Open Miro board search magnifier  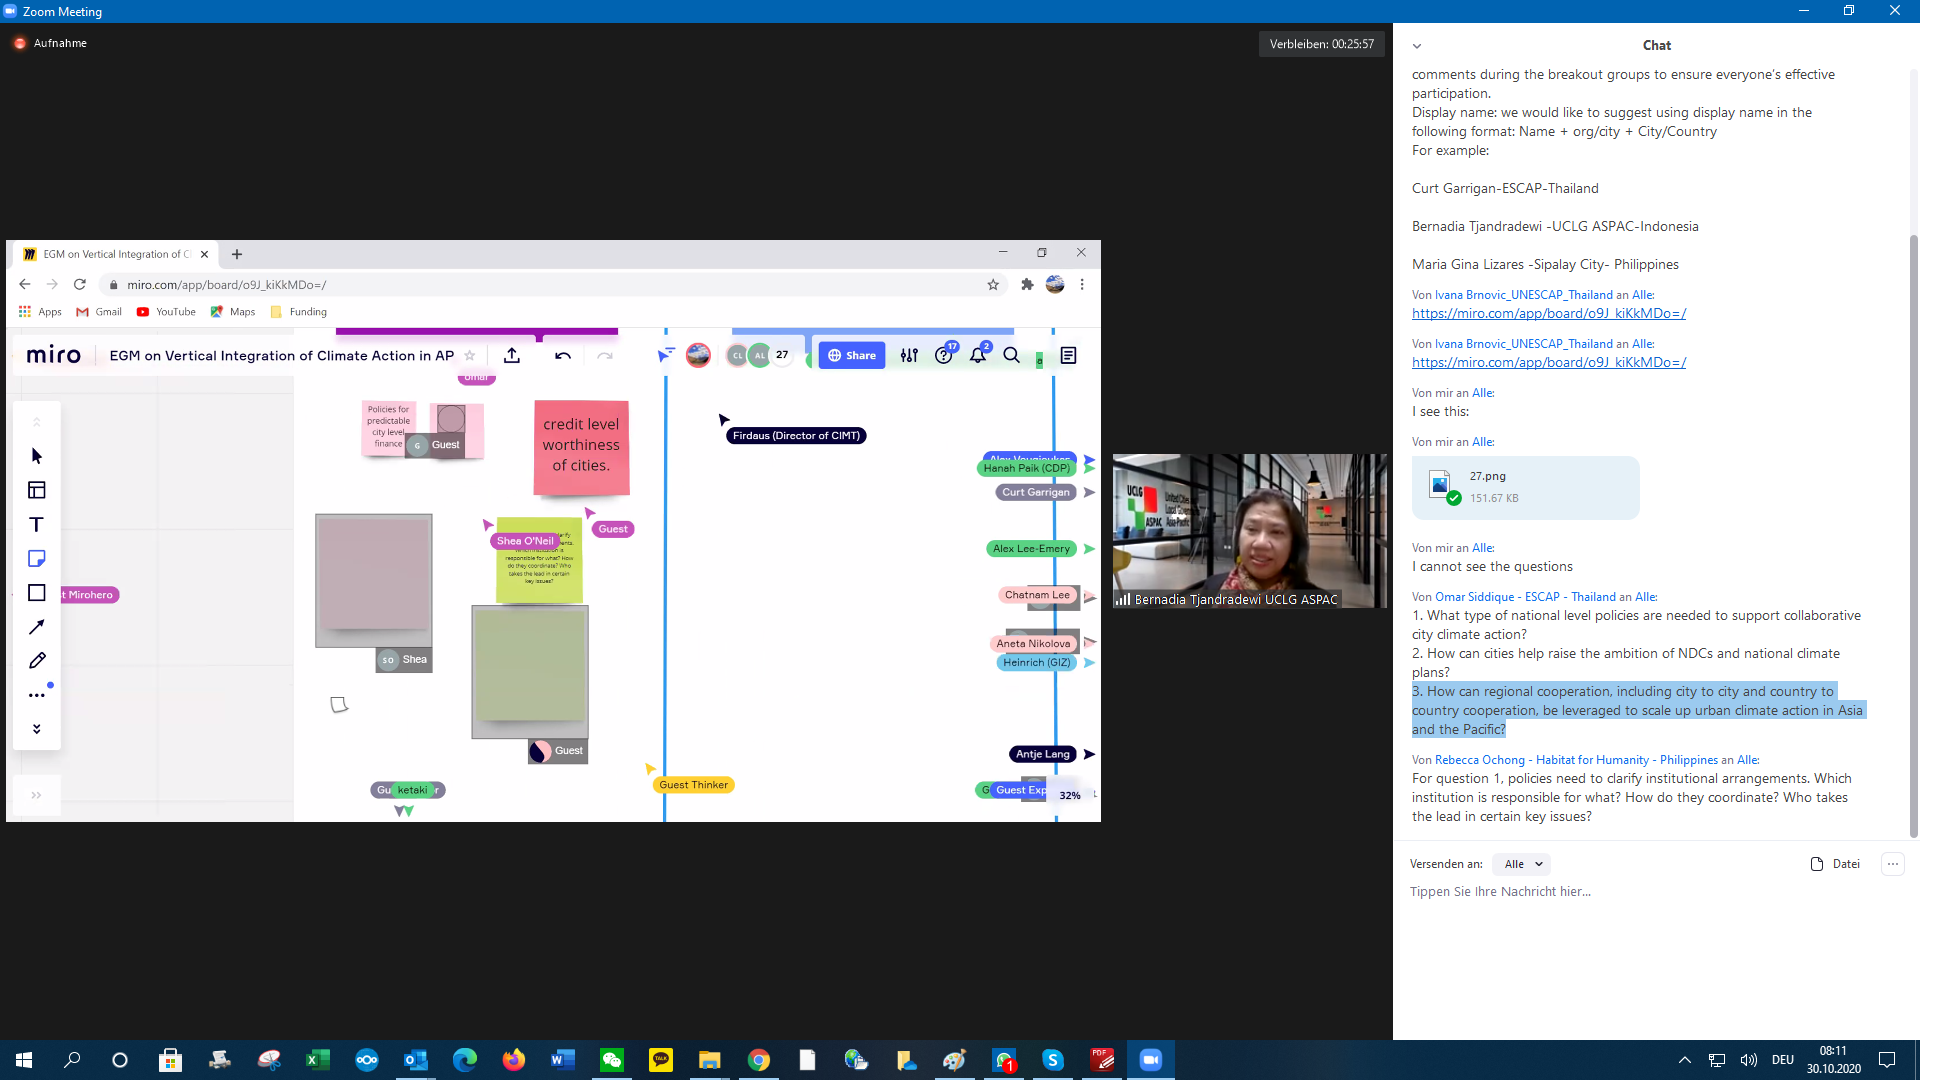1011,356
